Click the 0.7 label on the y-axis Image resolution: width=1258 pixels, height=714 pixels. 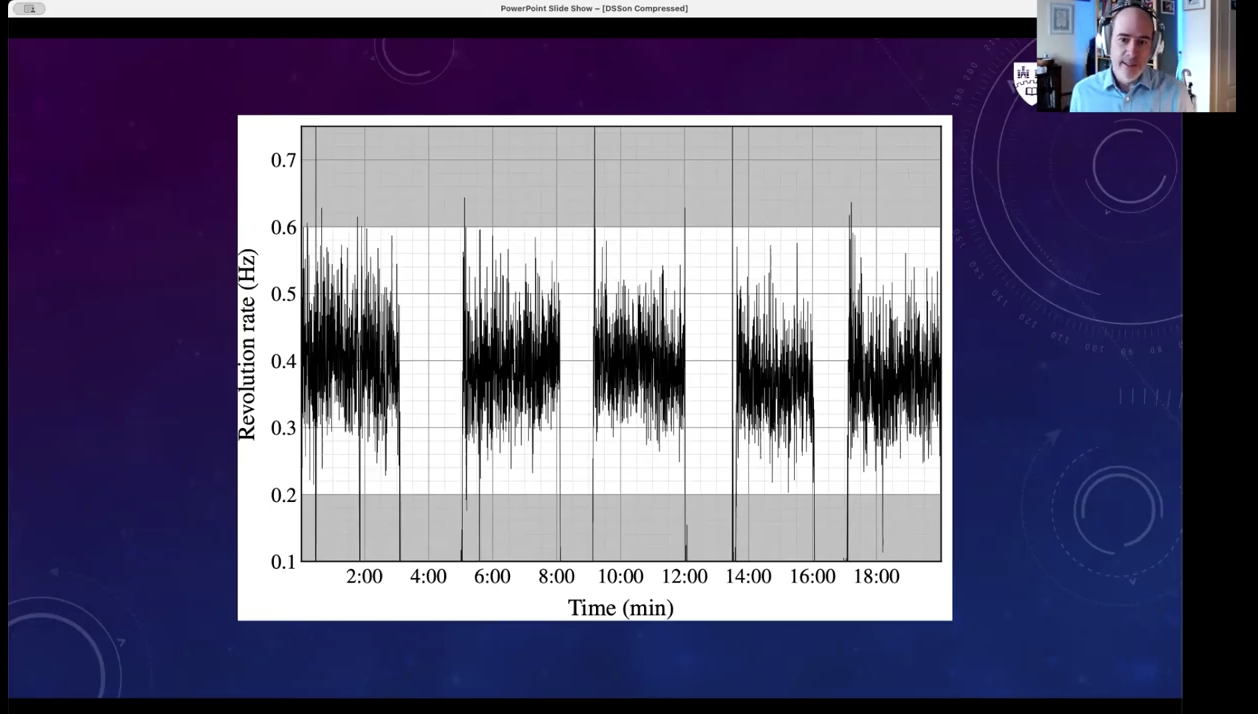pyautogui.click(x=284, y=160)
